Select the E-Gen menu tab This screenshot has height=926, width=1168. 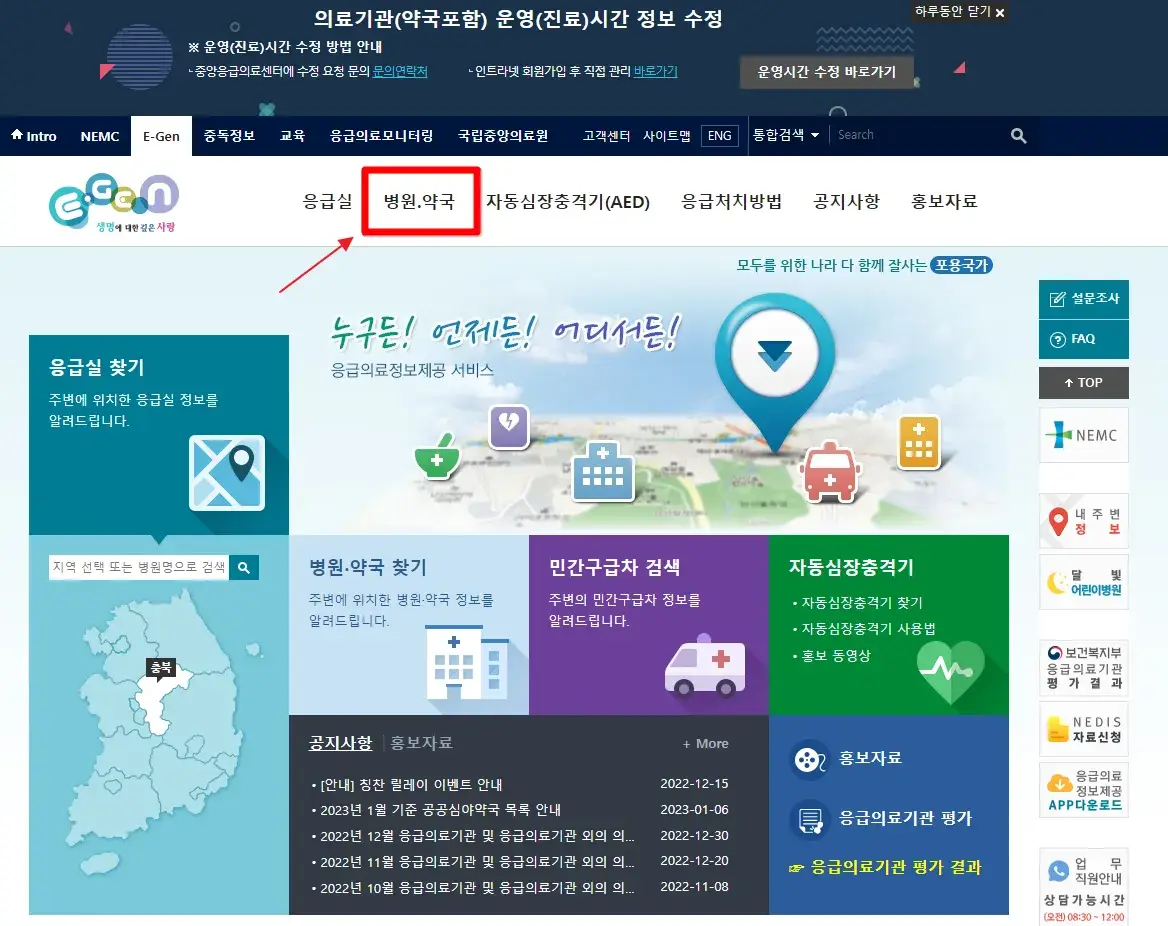161,136
